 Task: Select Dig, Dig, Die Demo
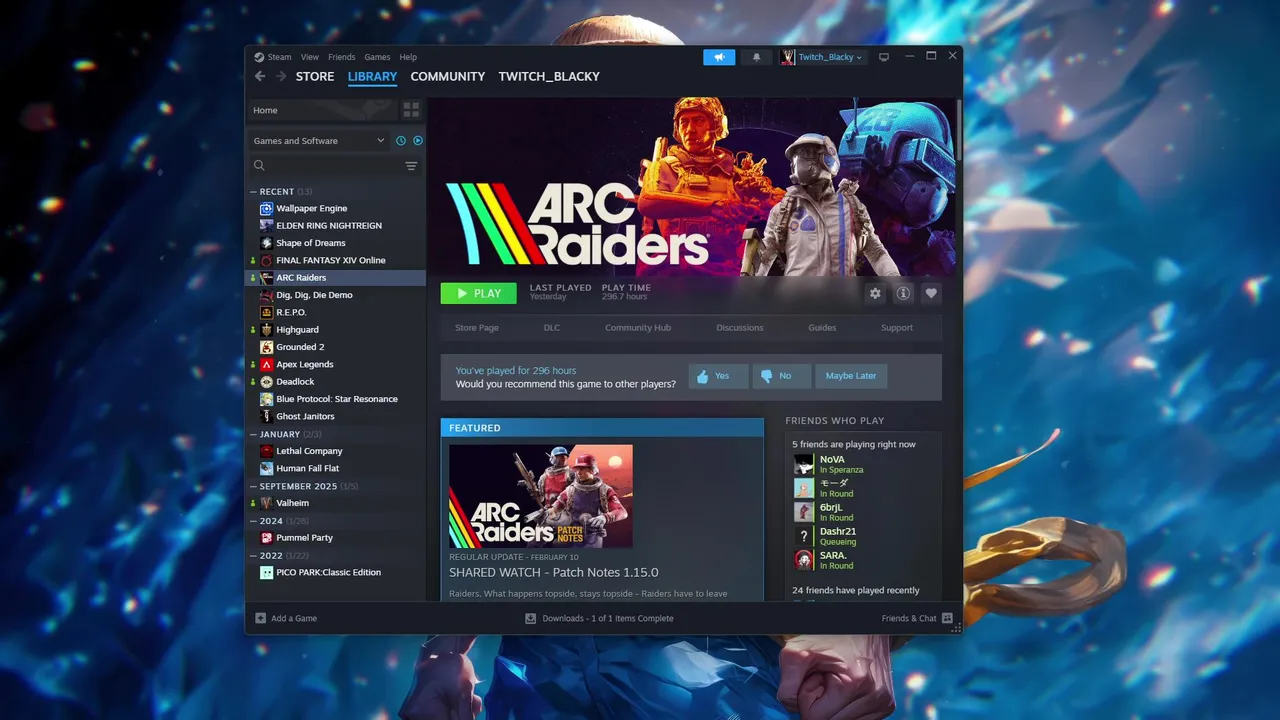pos(336,295)
